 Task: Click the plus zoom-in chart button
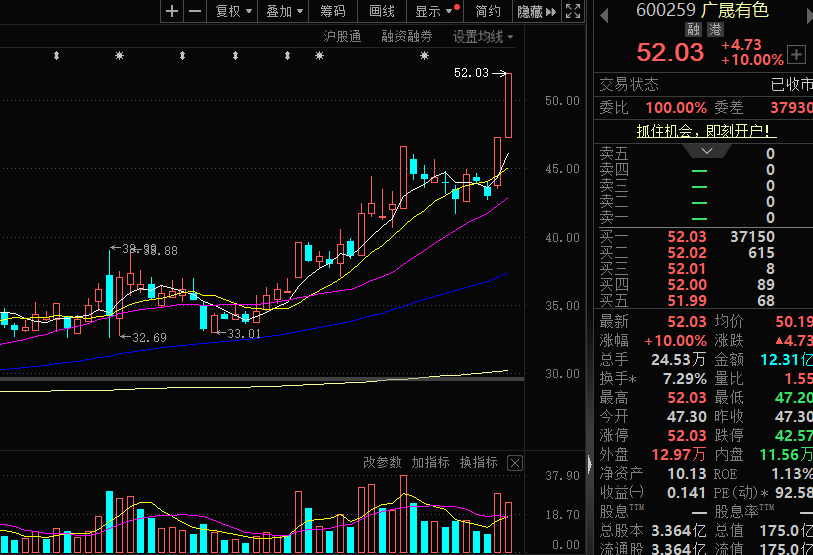172,11
